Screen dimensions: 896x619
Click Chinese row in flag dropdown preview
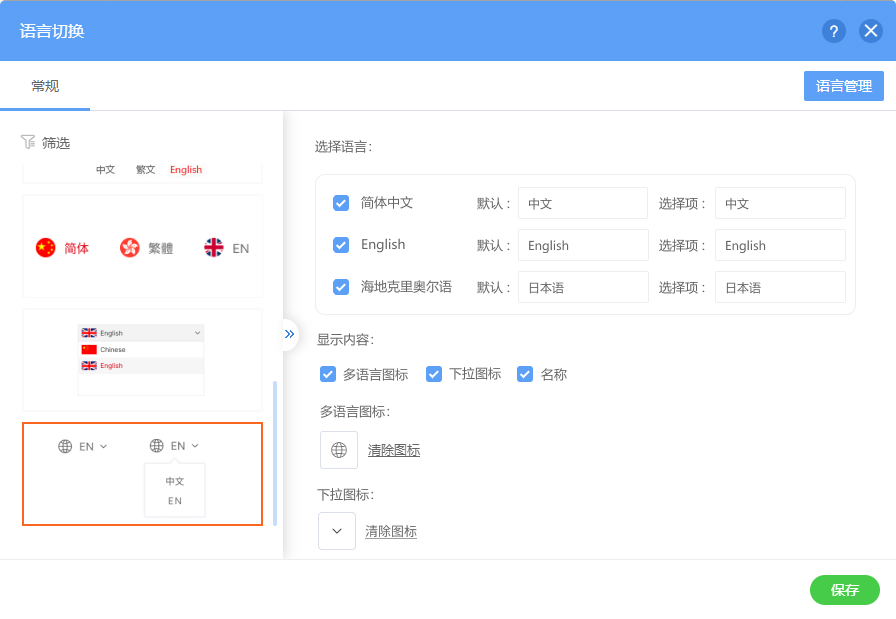pyautogui.click(x=141, y=349)
